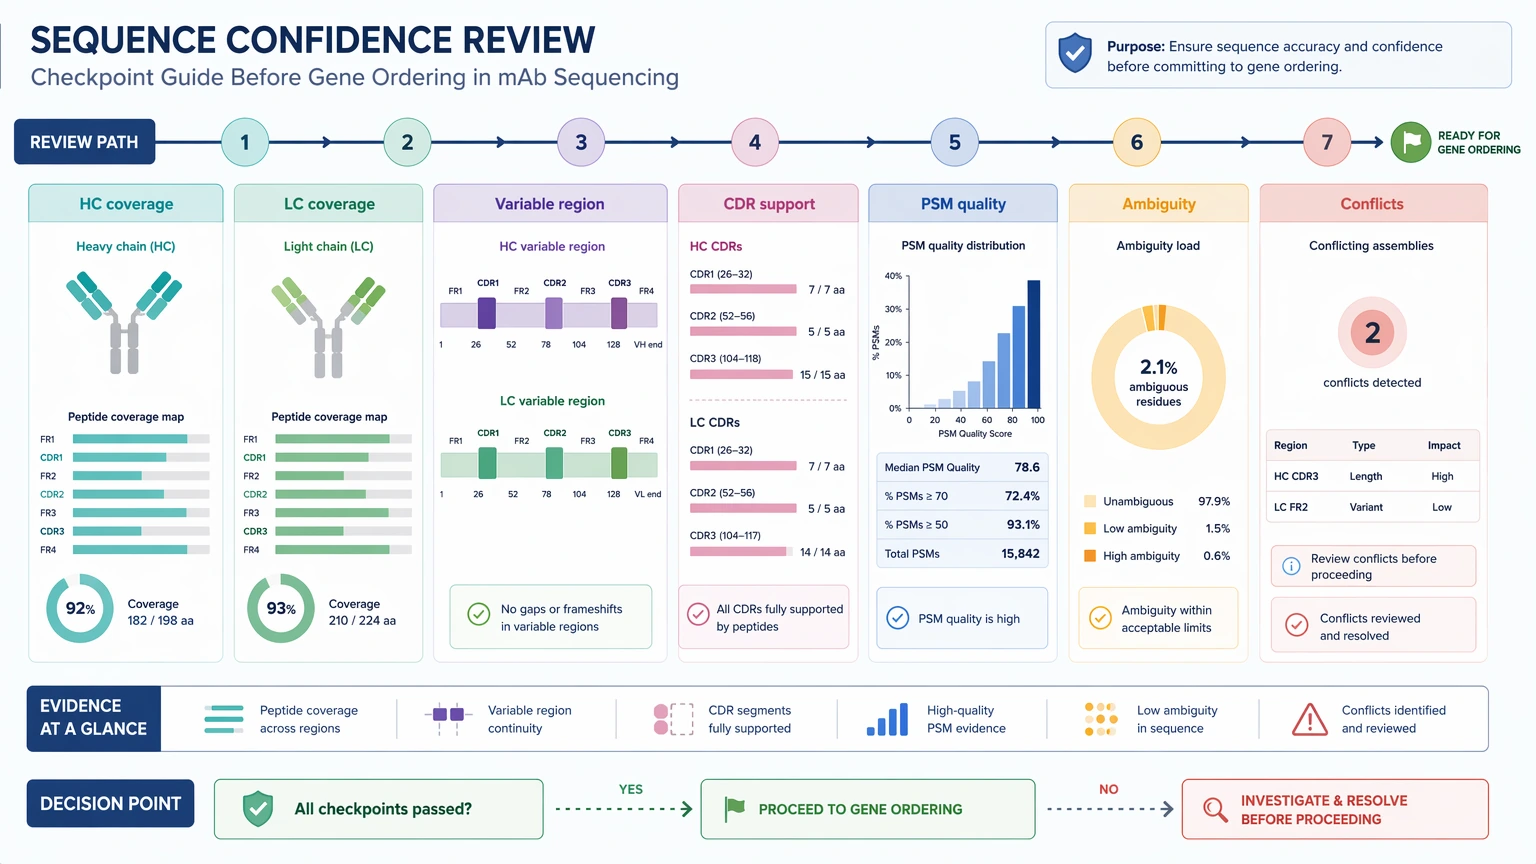Viewport: 1536px width, 864px height.
Task: Click the Total PSMs value 15,842
Action: click(x=1020, y=553)
